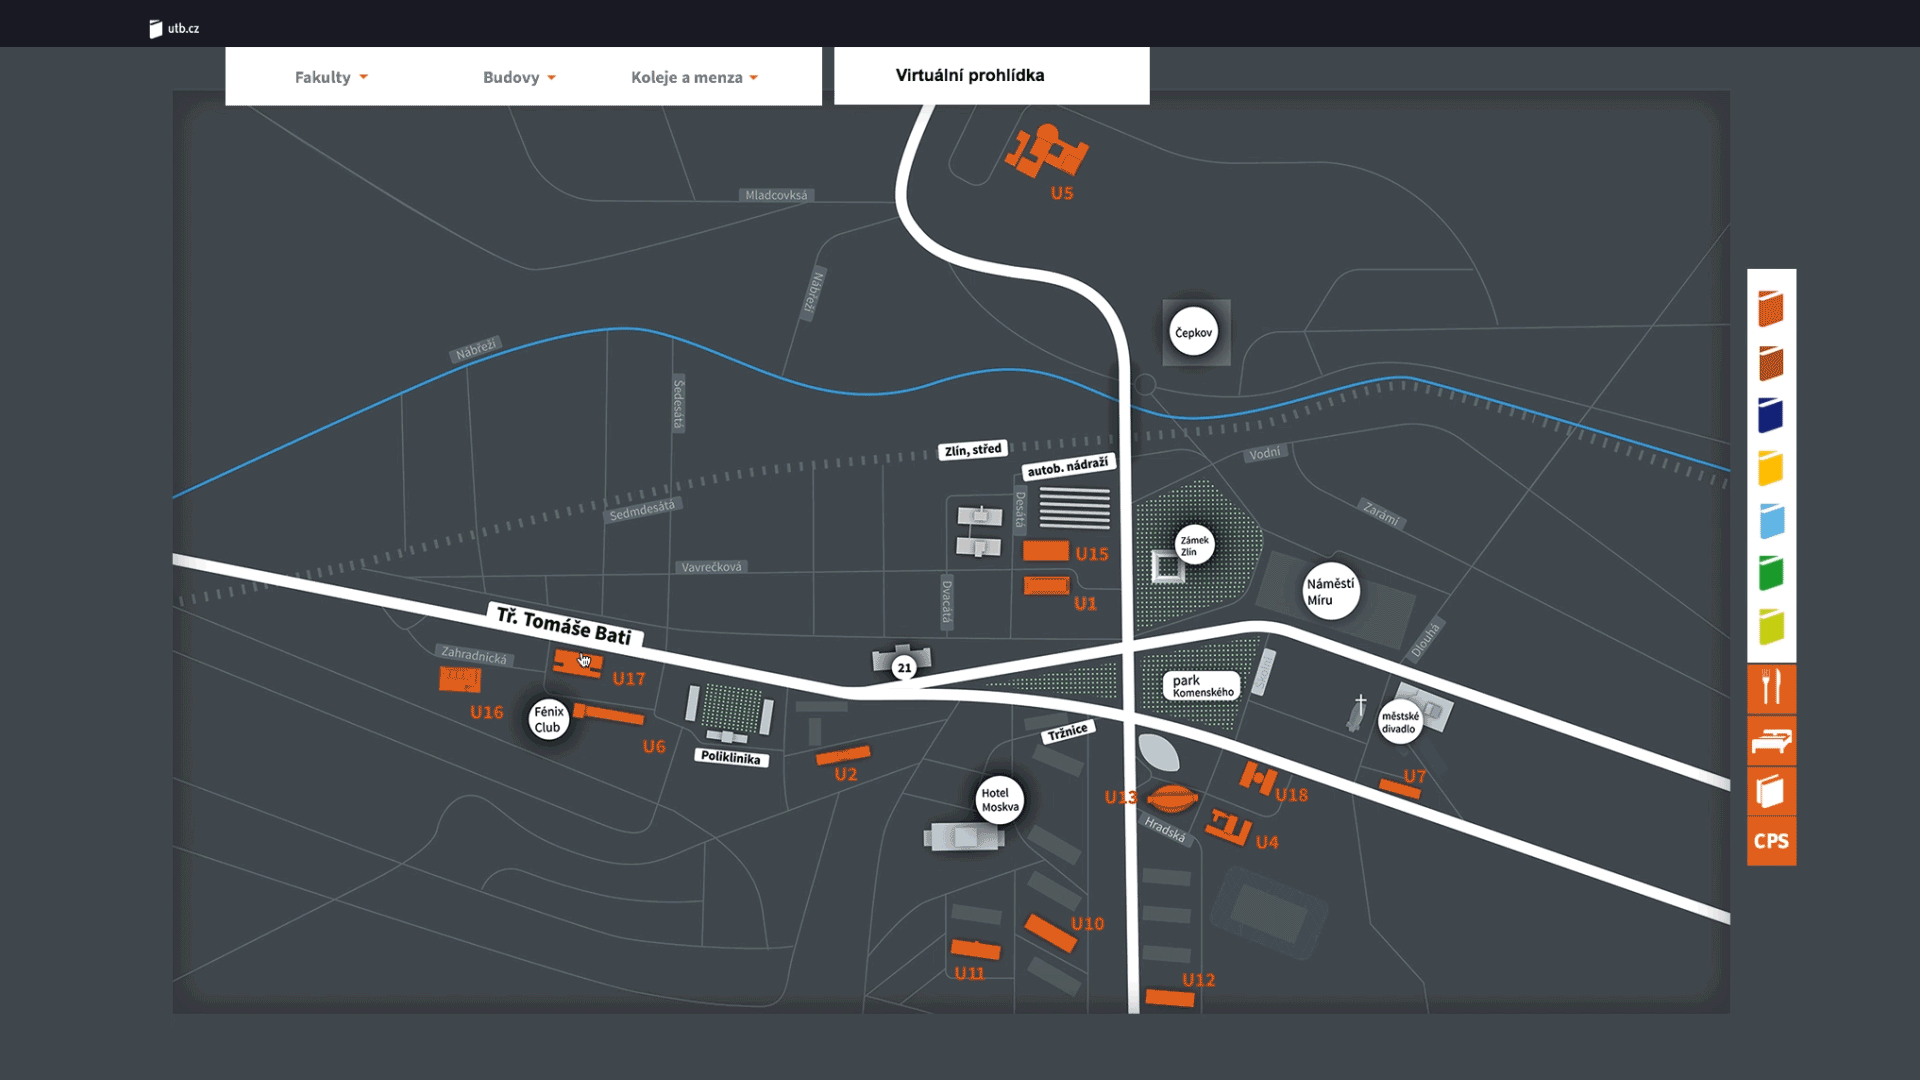Click the lime green faculty book icon

pyautogui.click(x=1771, y=627)
